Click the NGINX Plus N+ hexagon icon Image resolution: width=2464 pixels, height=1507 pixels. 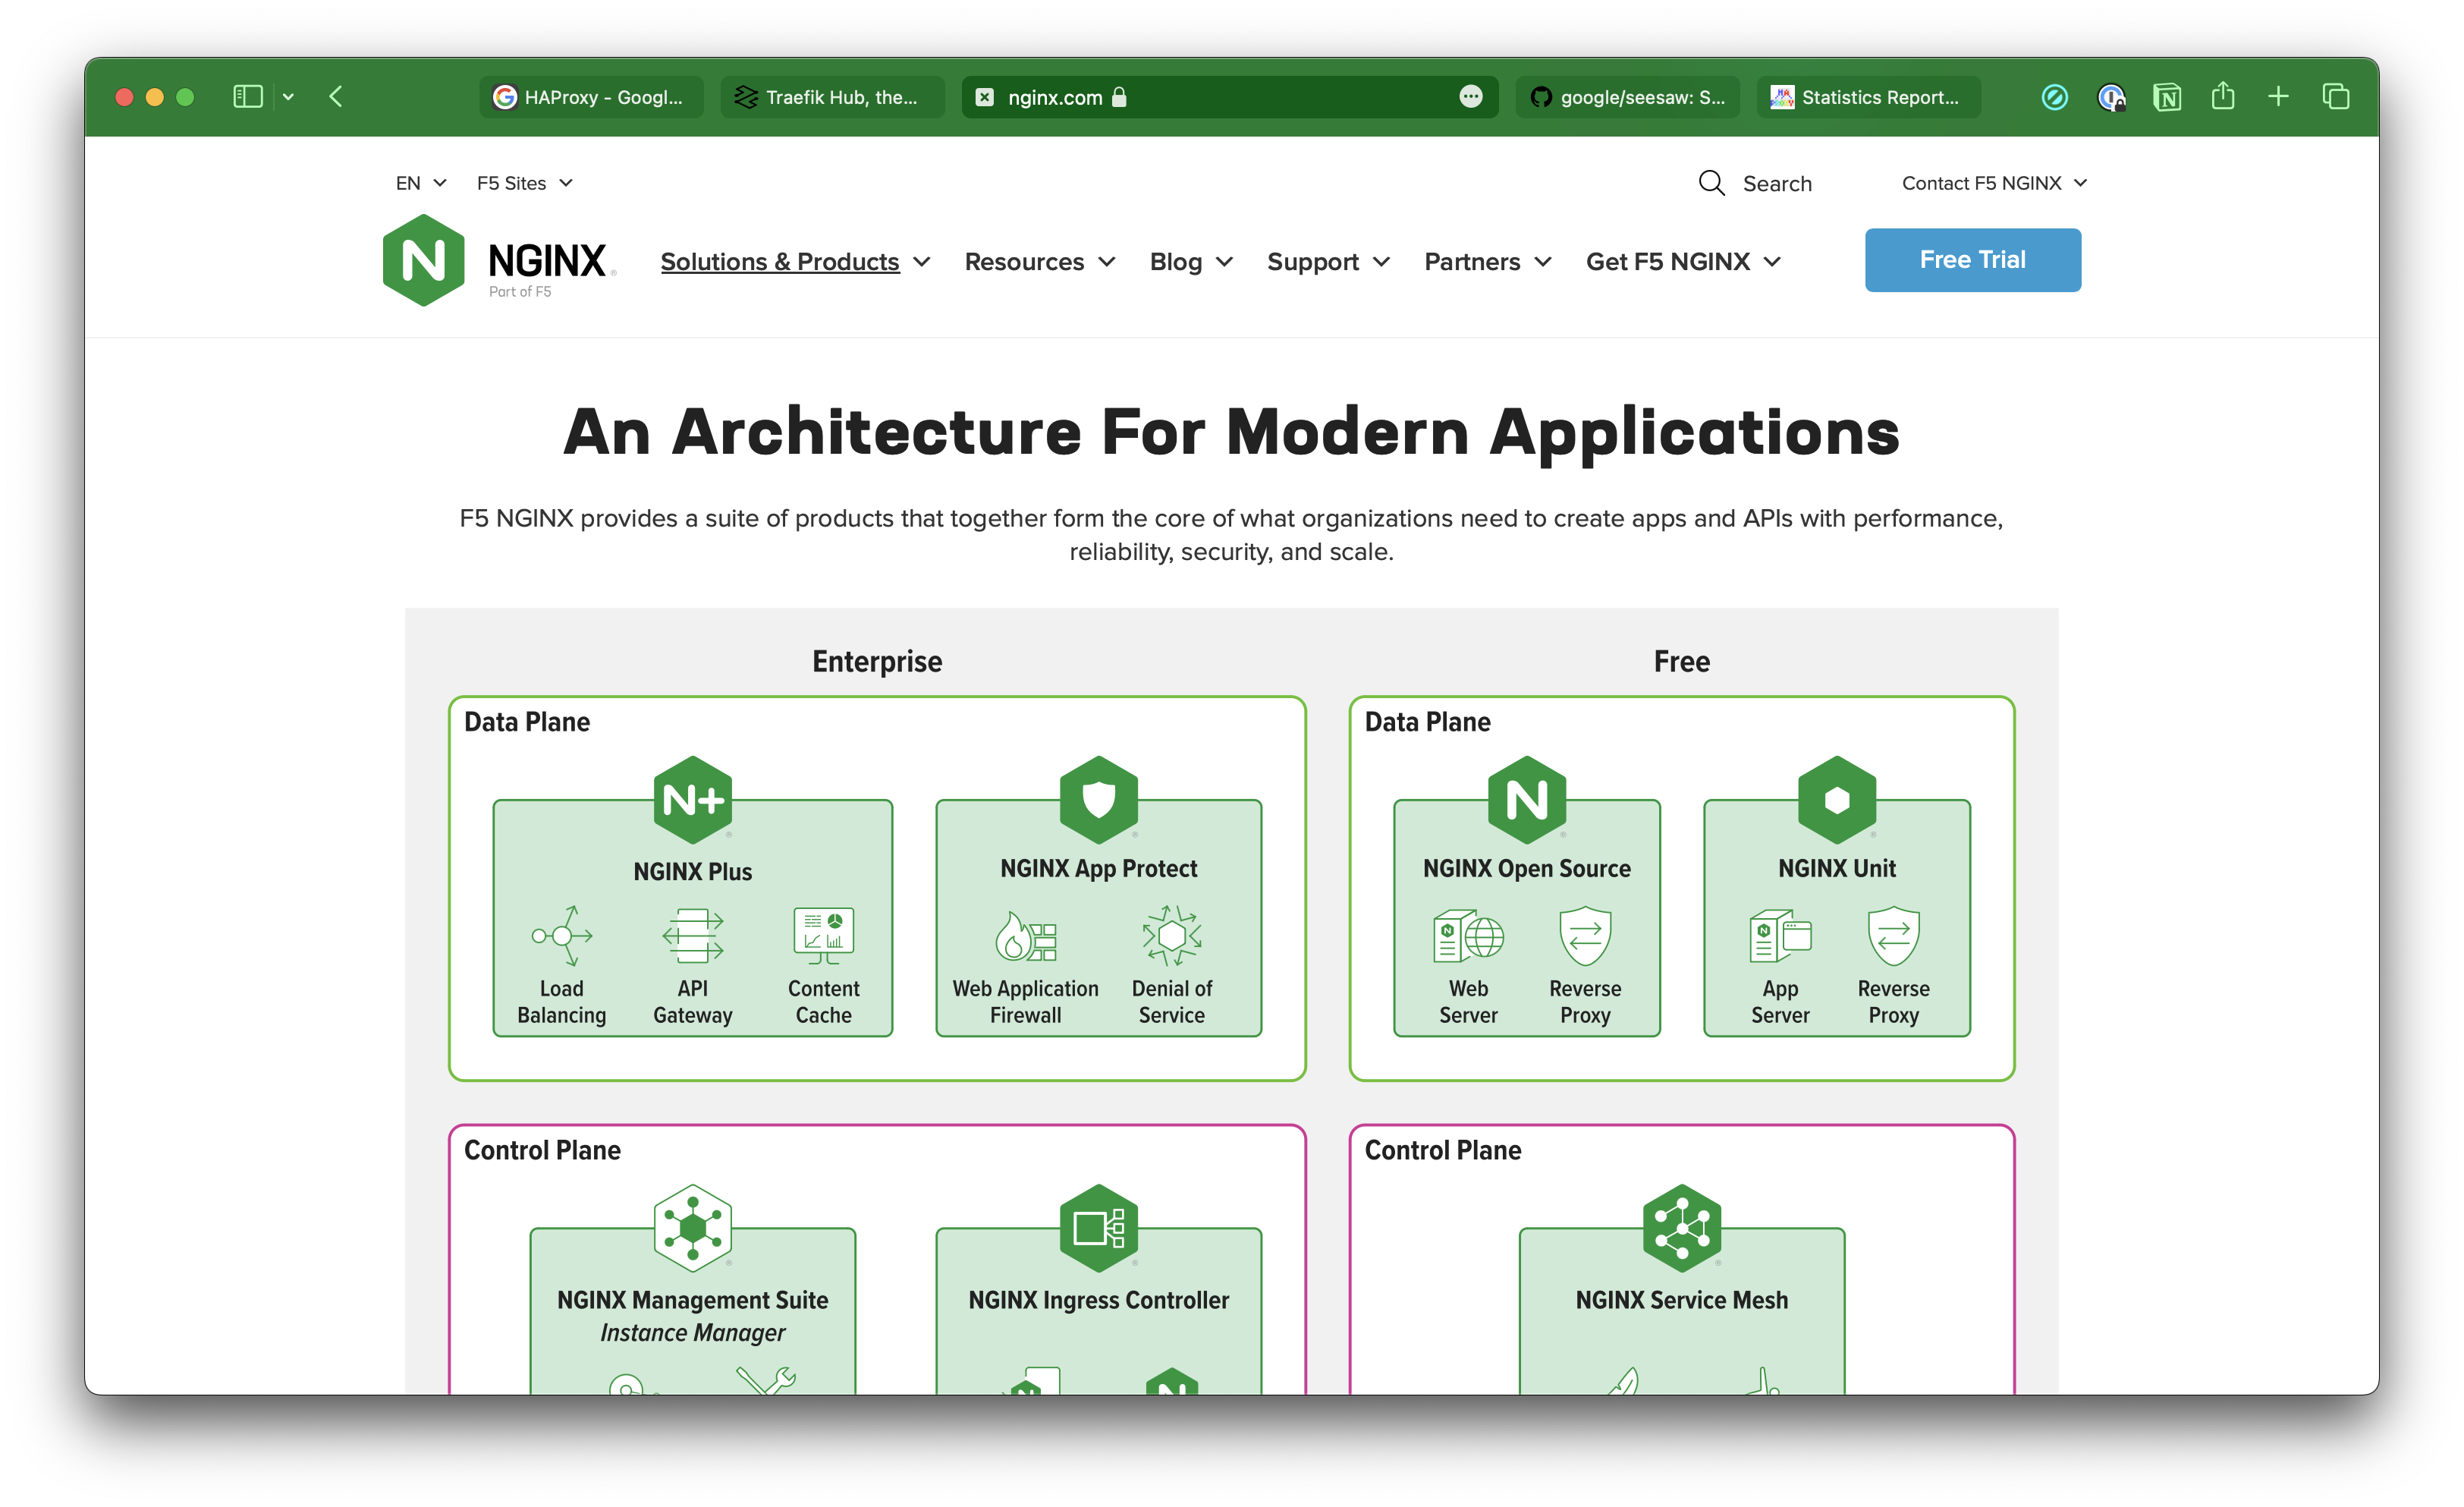click(693, 800)
